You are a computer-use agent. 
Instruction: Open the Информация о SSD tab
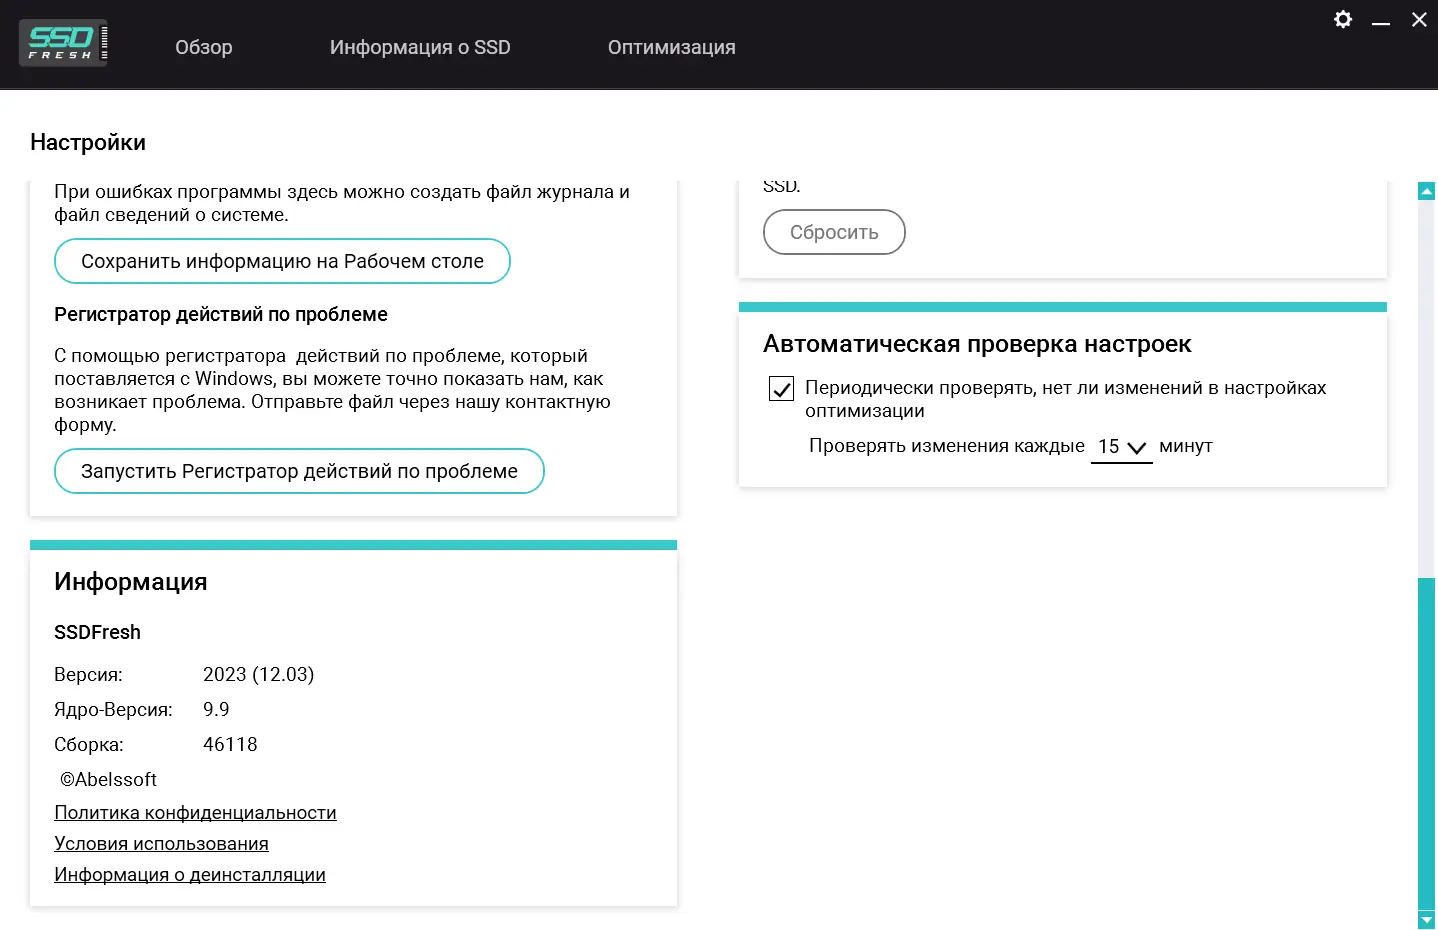click(x=420, y=47)
